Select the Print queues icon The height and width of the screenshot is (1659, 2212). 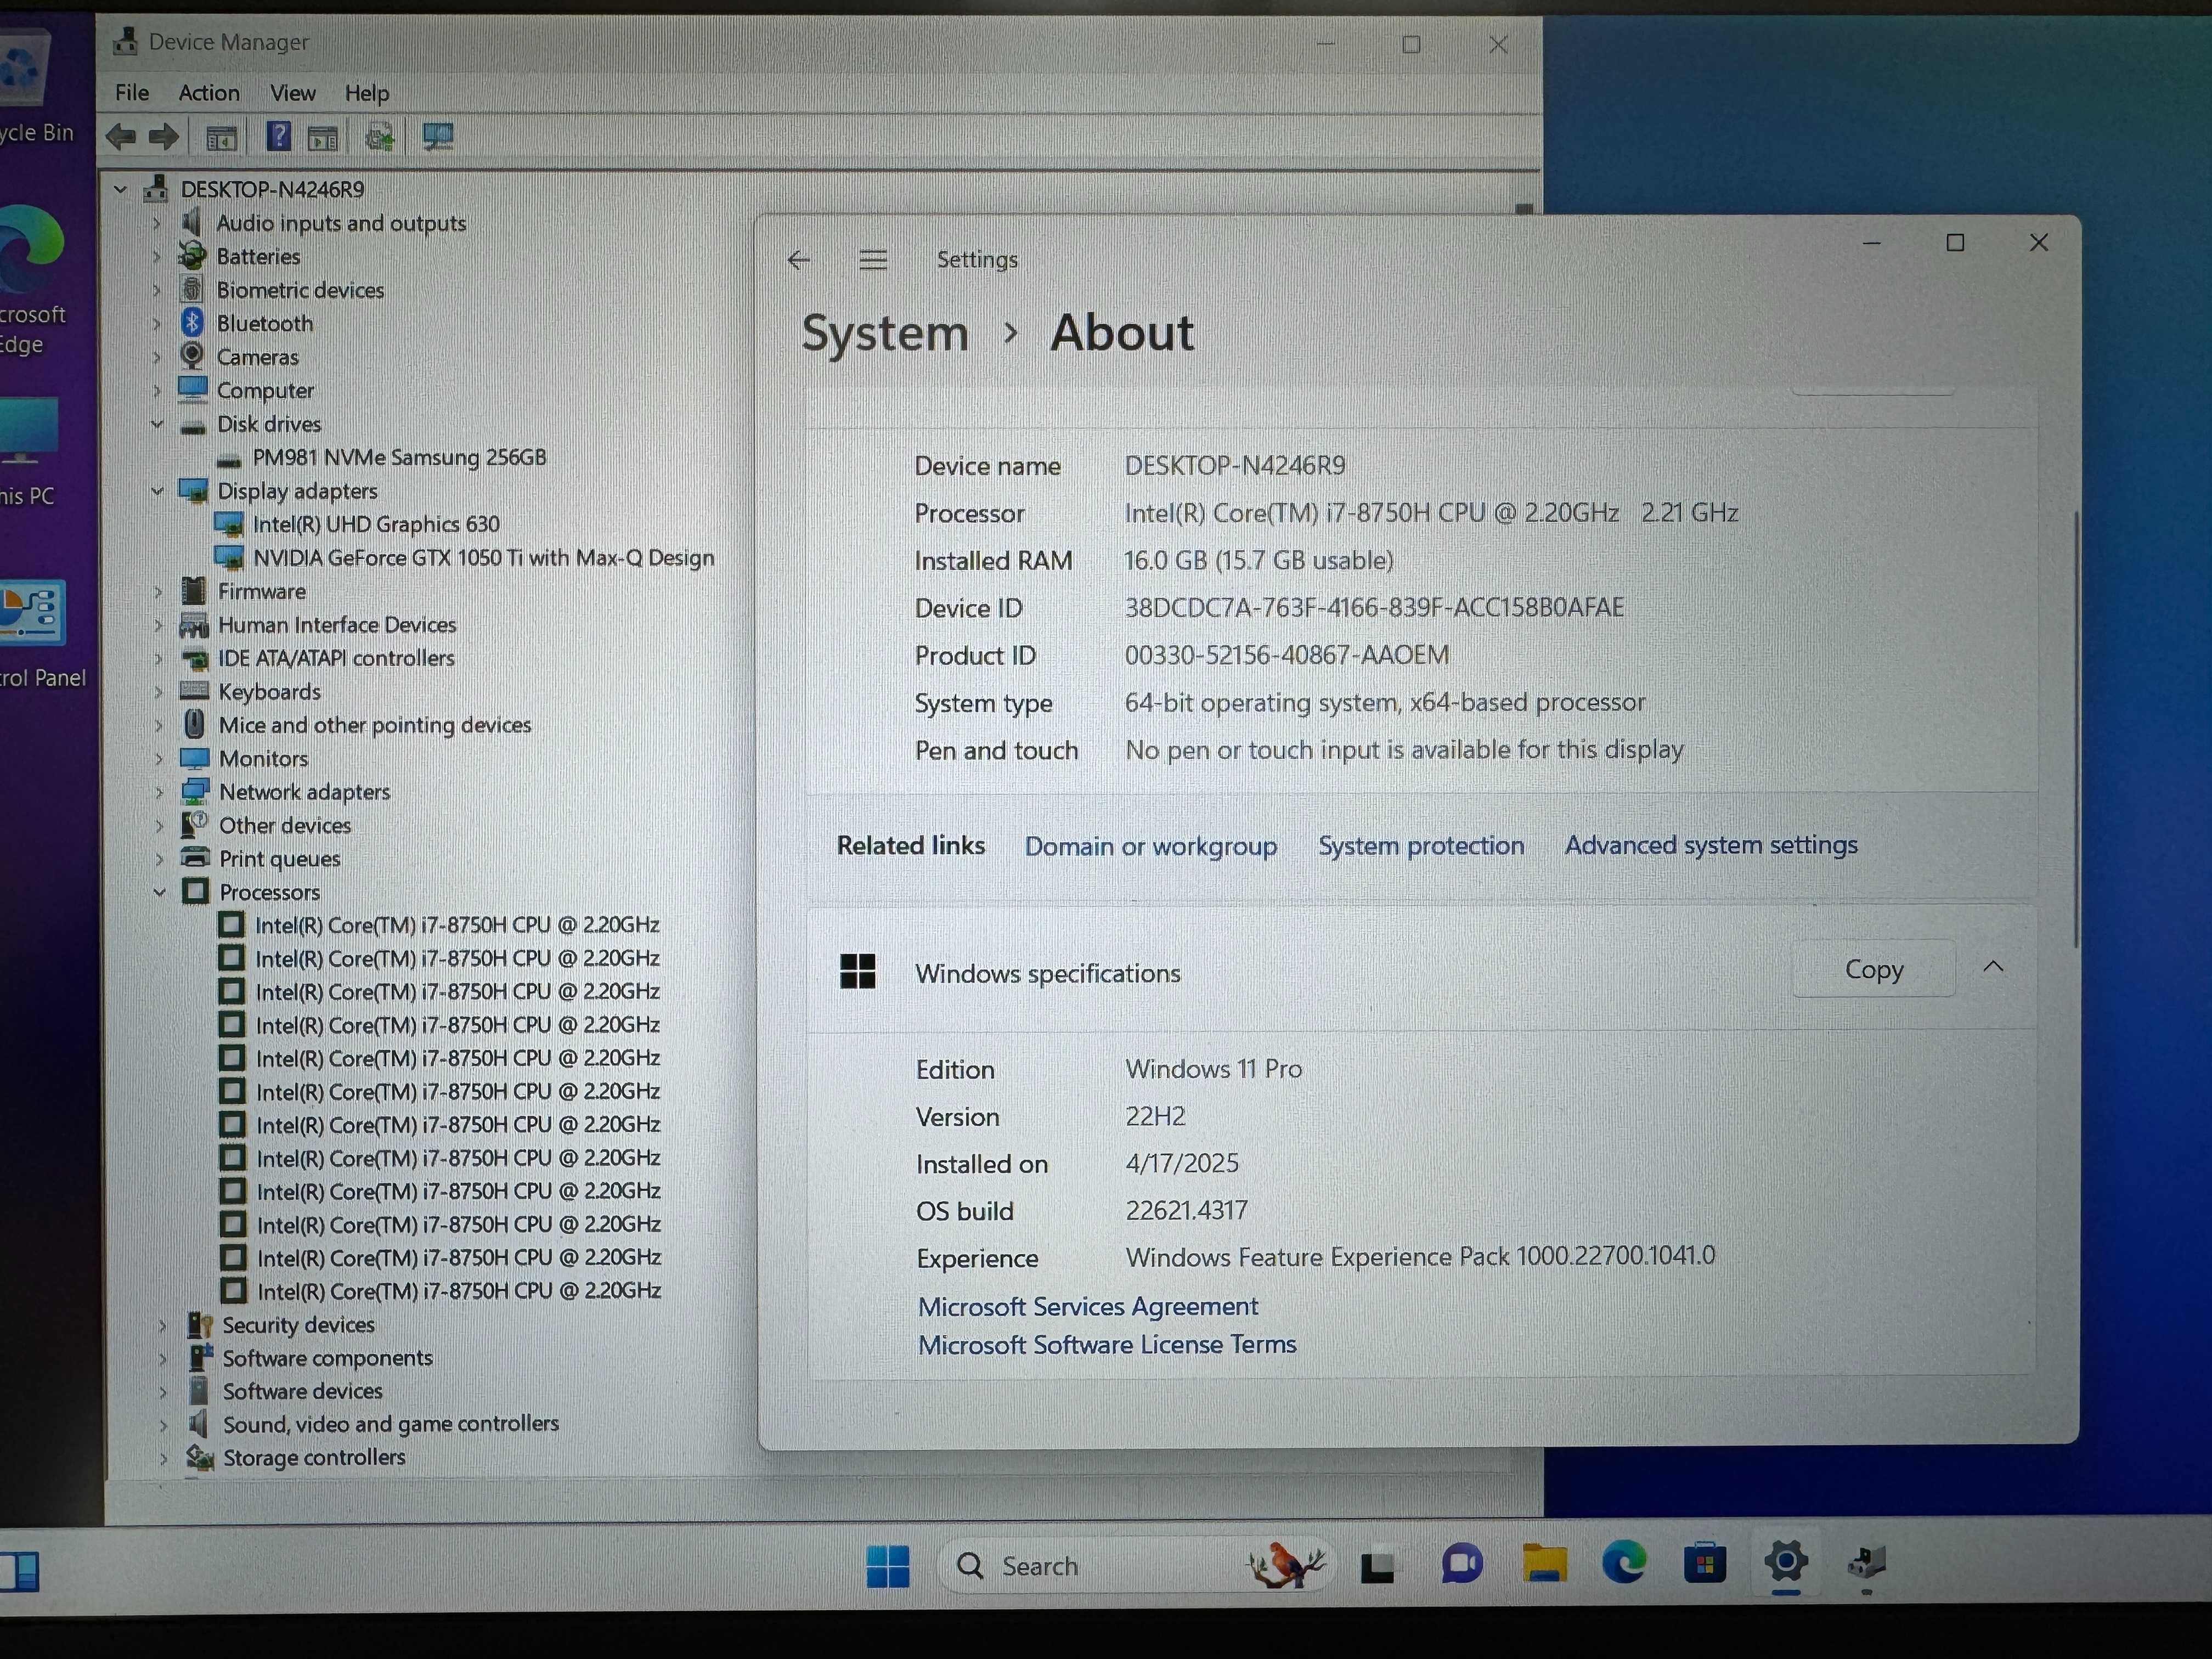pyautogui.click(x=194, y=858)
